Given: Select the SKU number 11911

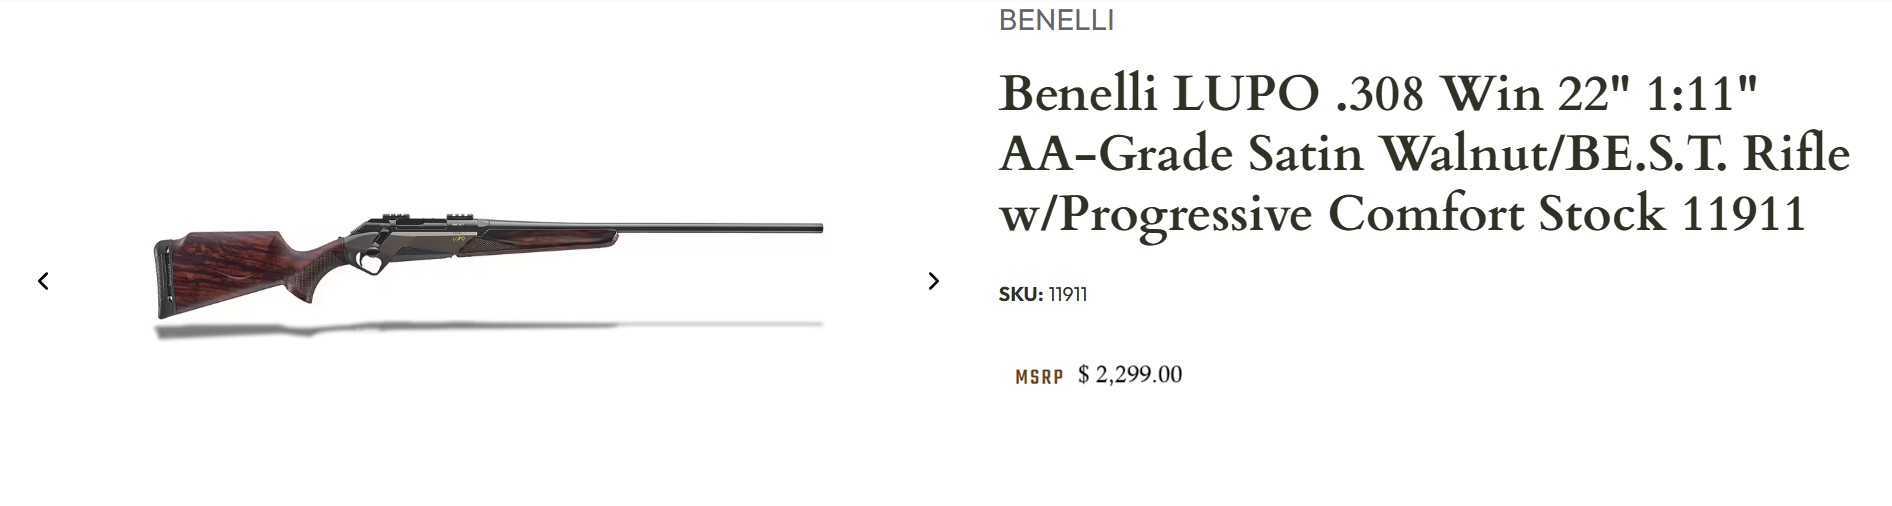Looking at the screenshot, I should click(1067, 295).
